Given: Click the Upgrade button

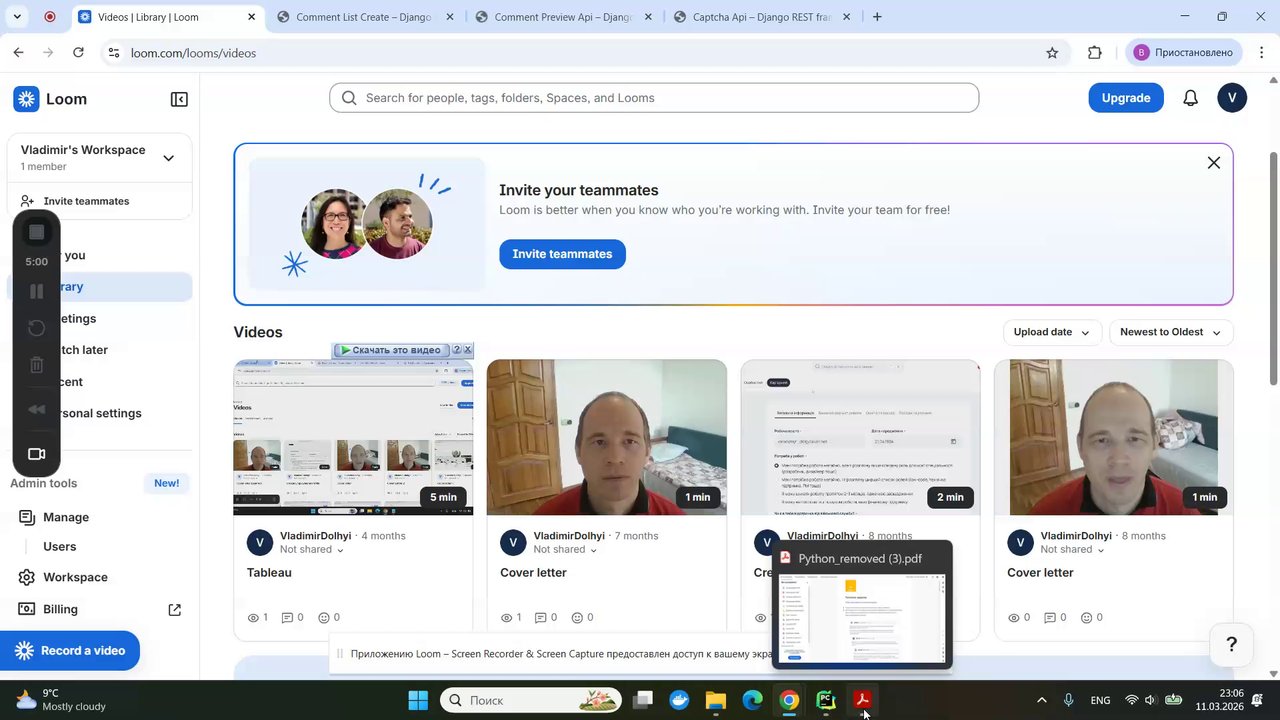Looking at the screenshot, I should pyautogui.click(x=1126, y=98).
